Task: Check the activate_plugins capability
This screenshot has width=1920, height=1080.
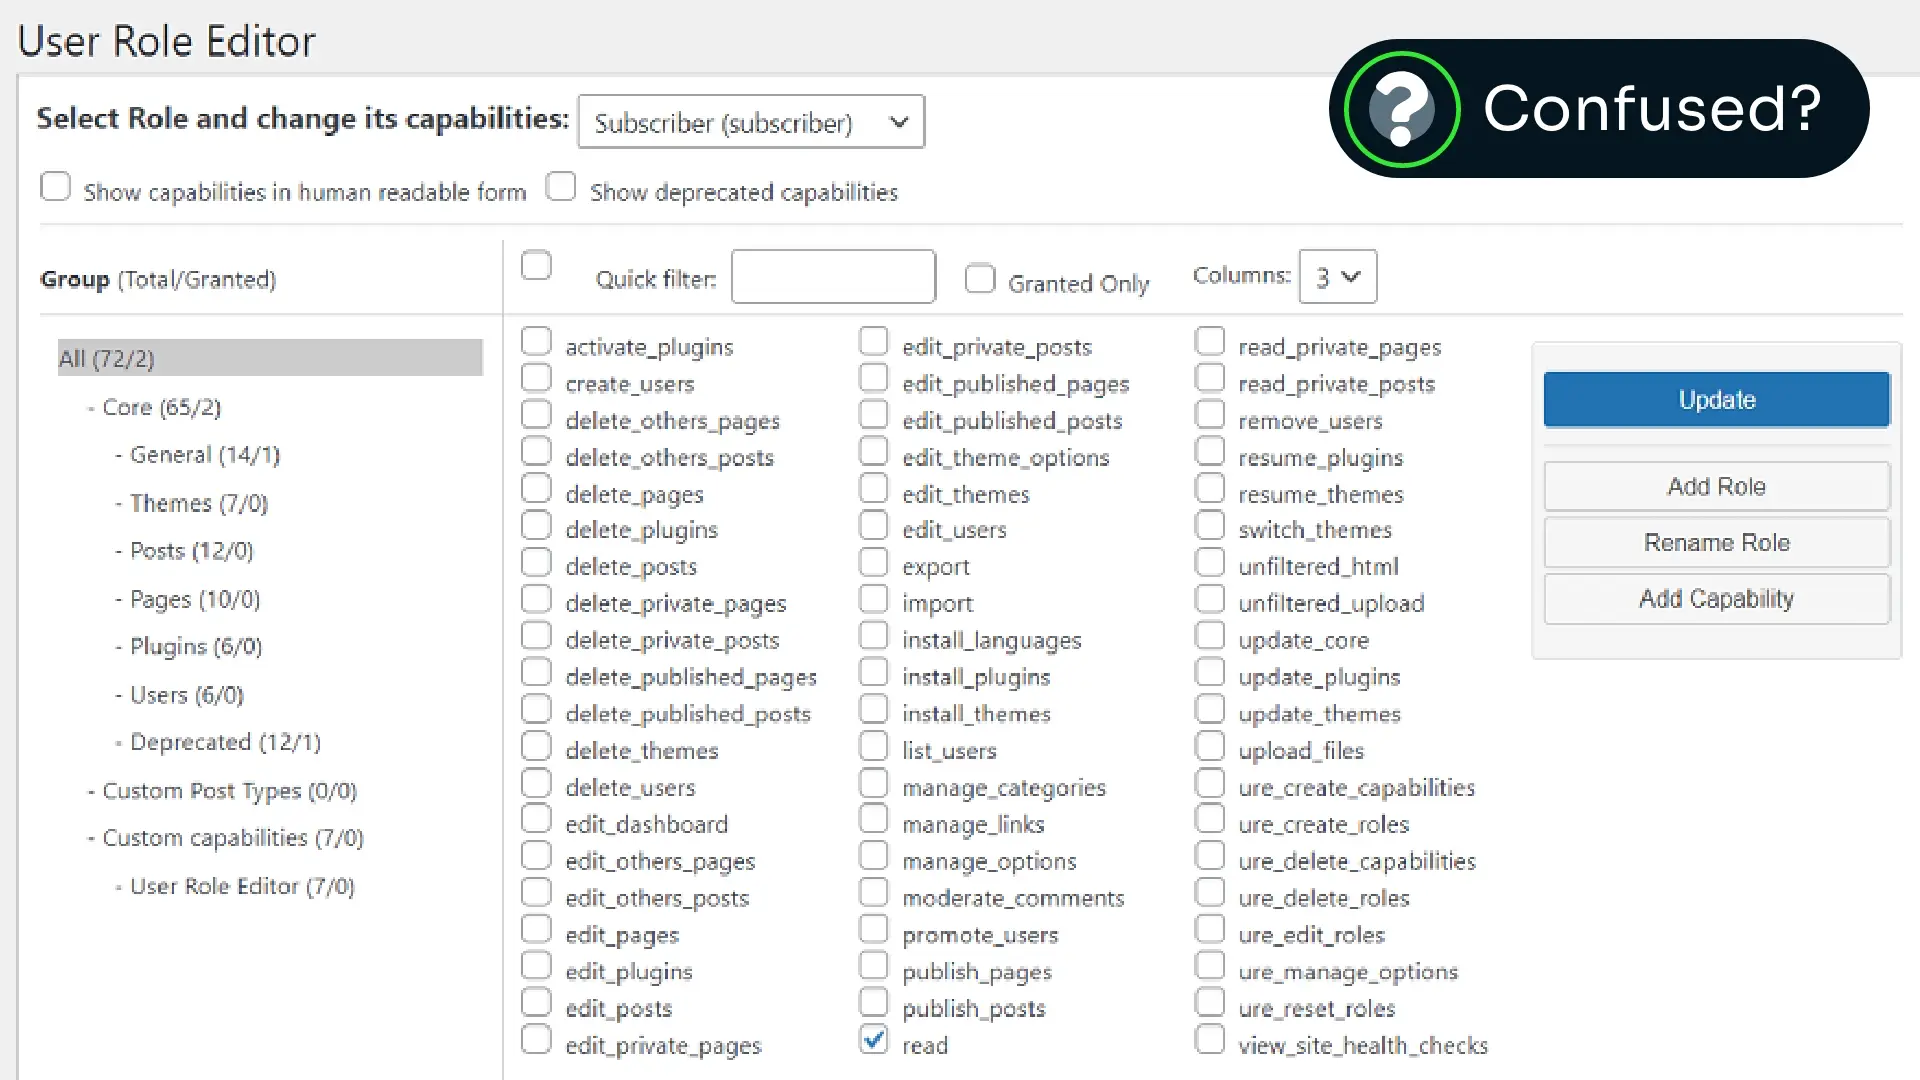Action: point(536,342)
